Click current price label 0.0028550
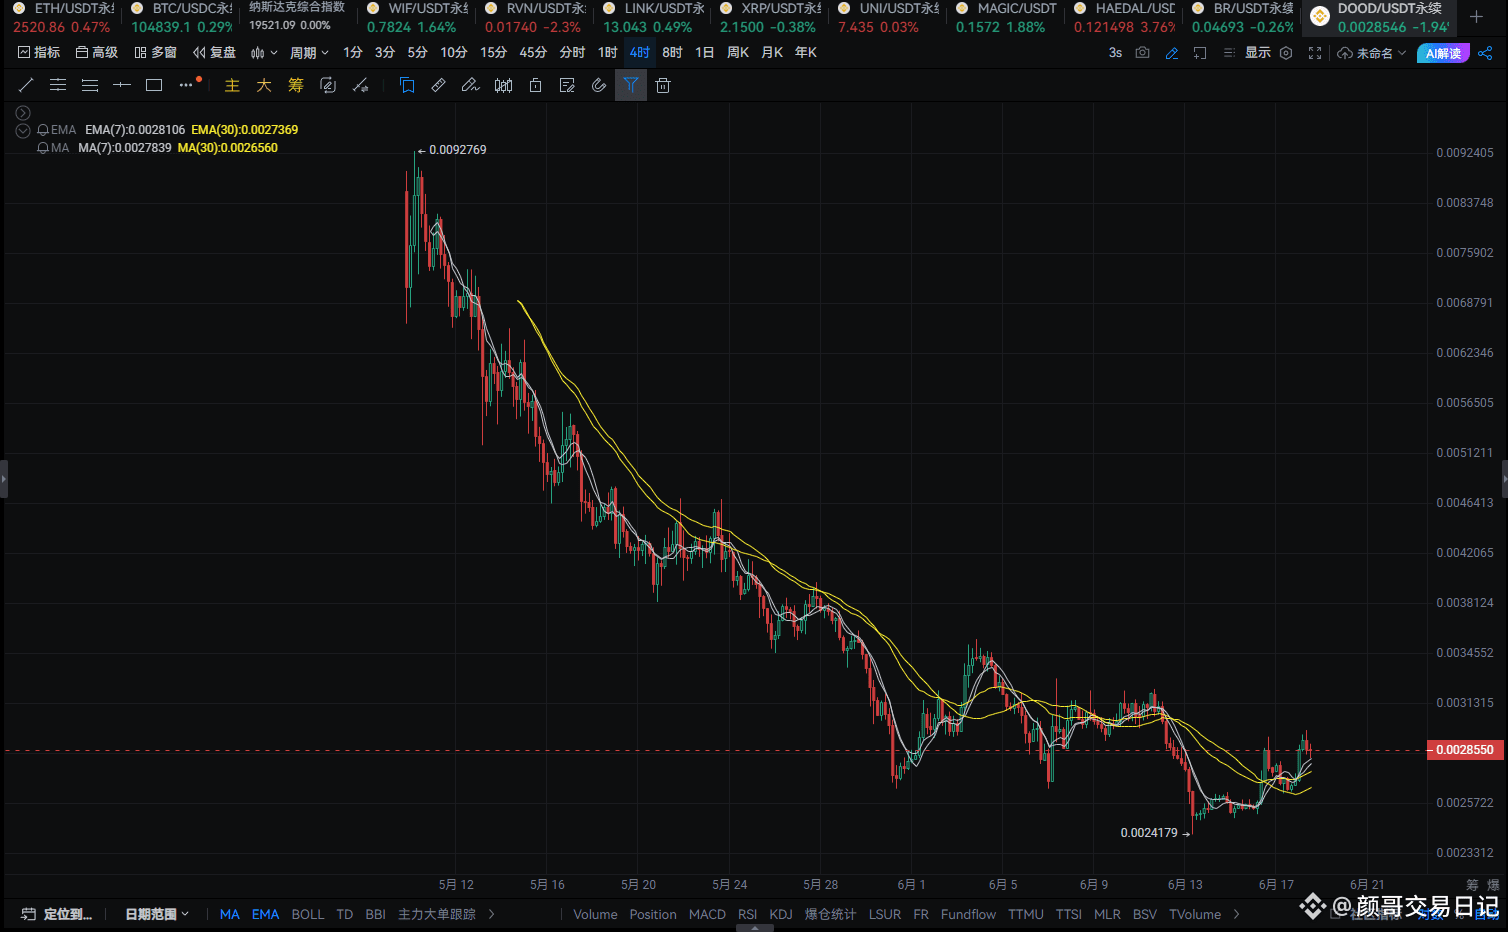 pos(1465,750)
